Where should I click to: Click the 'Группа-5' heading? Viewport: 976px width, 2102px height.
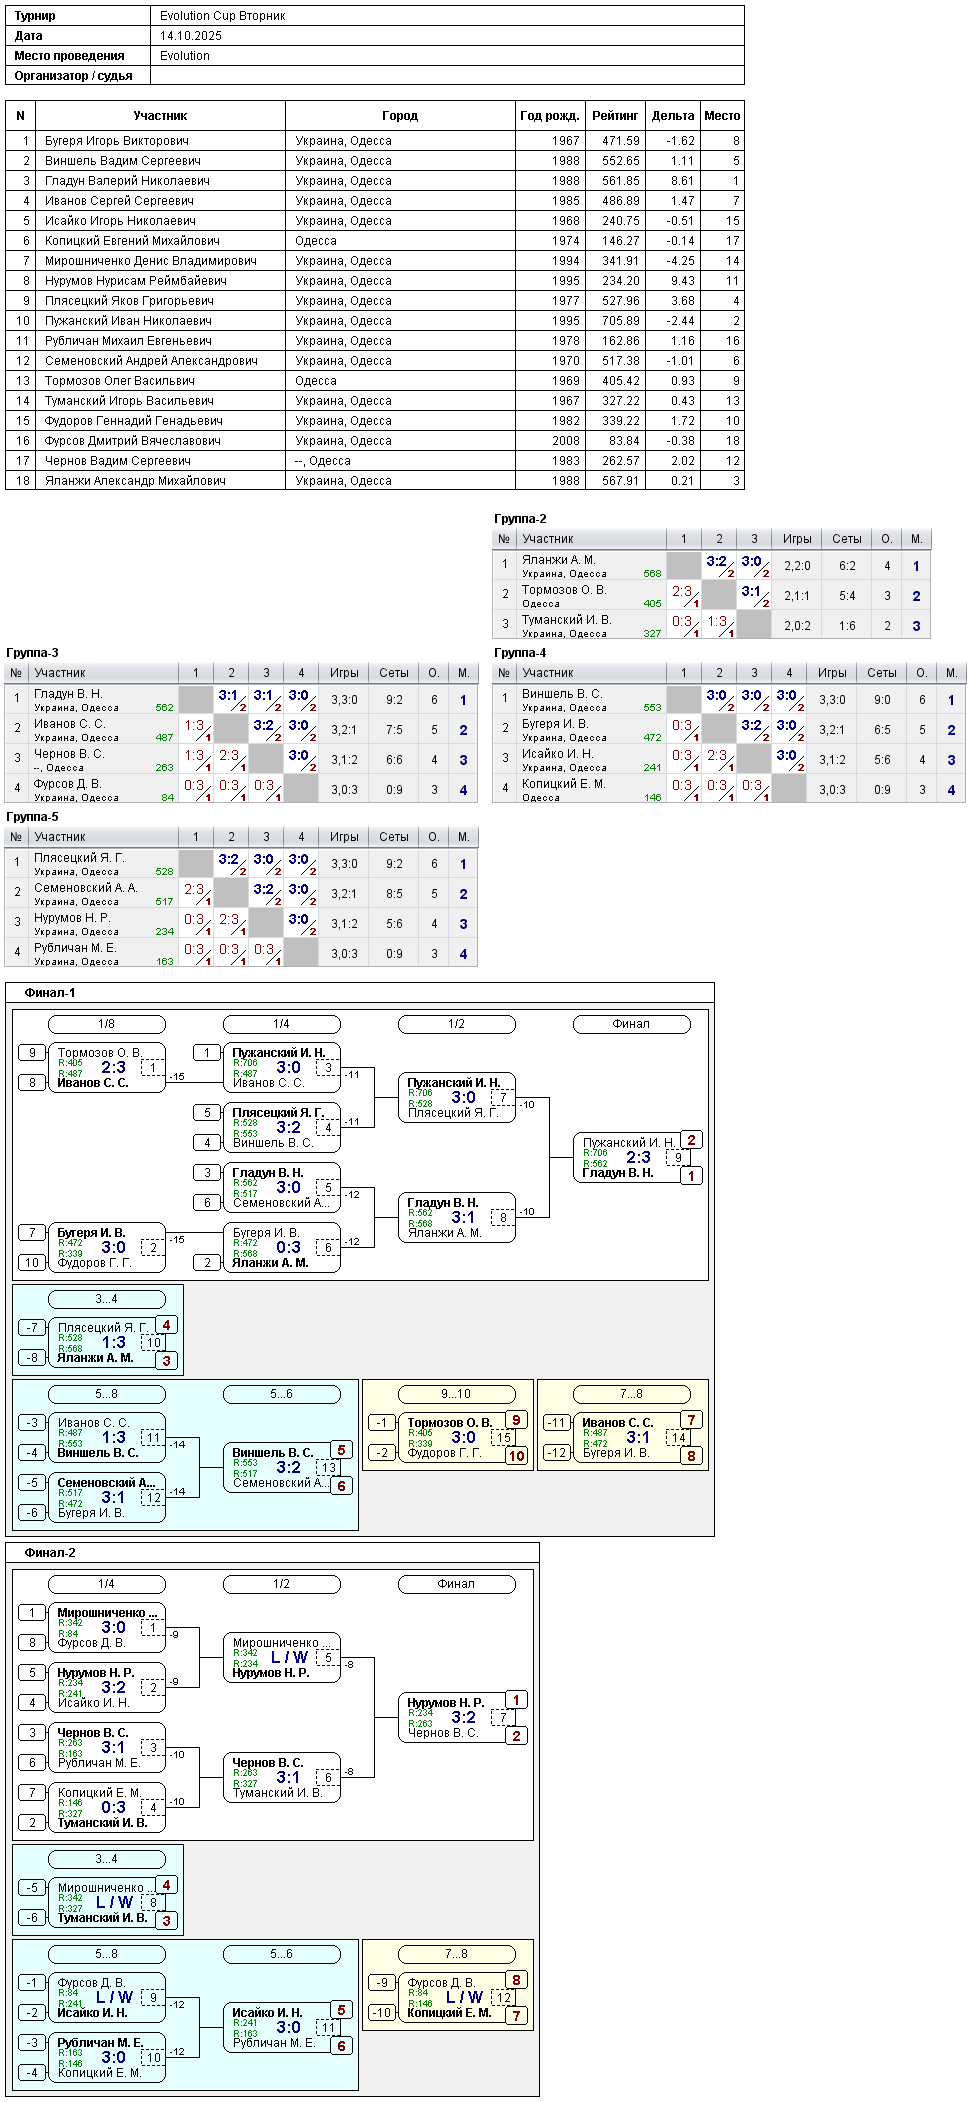[x=32, y=817]
